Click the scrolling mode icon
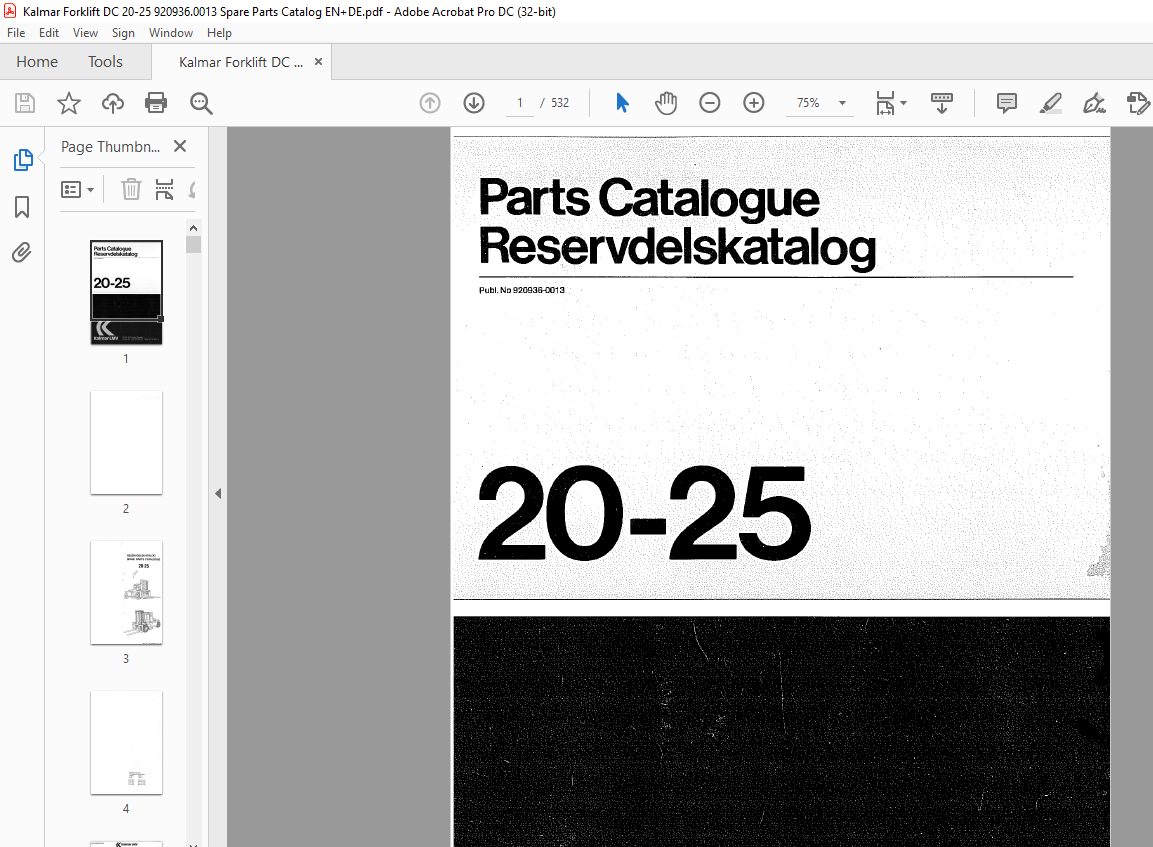The height and width of the screenshot is (847, 1153). [942, 103]
